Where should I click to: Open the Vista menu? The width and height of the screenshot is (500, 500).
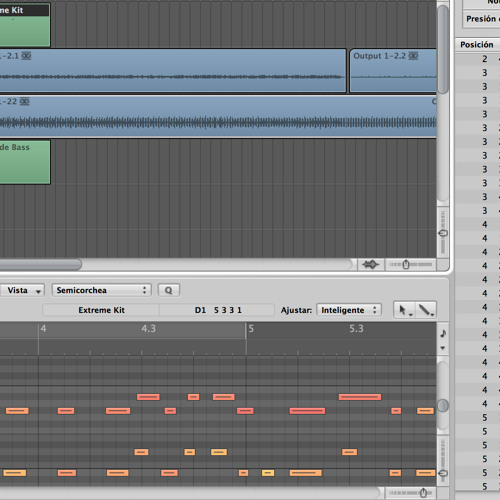pos(22,290)
